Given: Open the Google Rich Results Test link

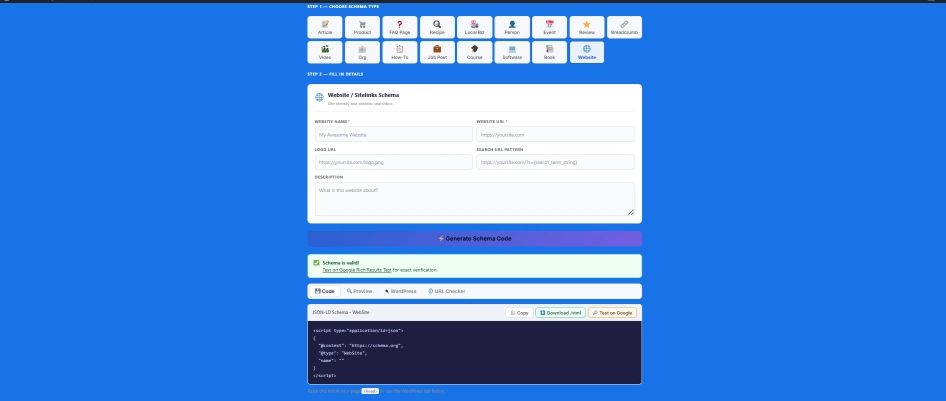Looking at the screenshot, I should [x=357, y=270].
